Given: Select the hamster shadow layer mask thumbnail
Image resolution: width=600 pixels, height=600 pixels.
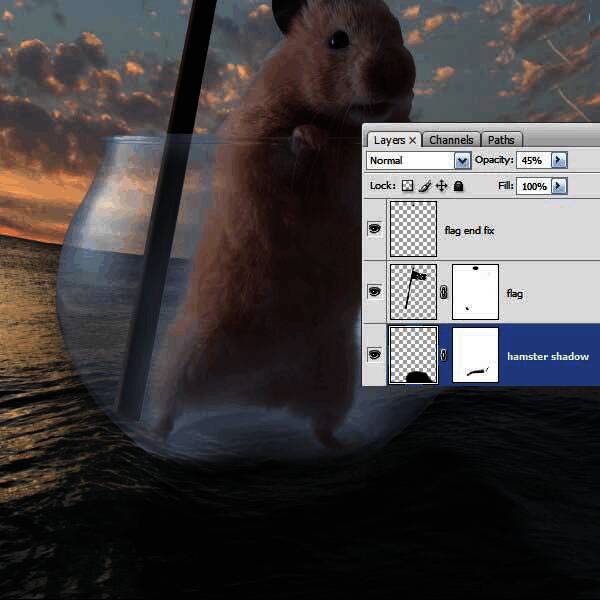Looking at the screenshot, I should [x=476, y=355].
